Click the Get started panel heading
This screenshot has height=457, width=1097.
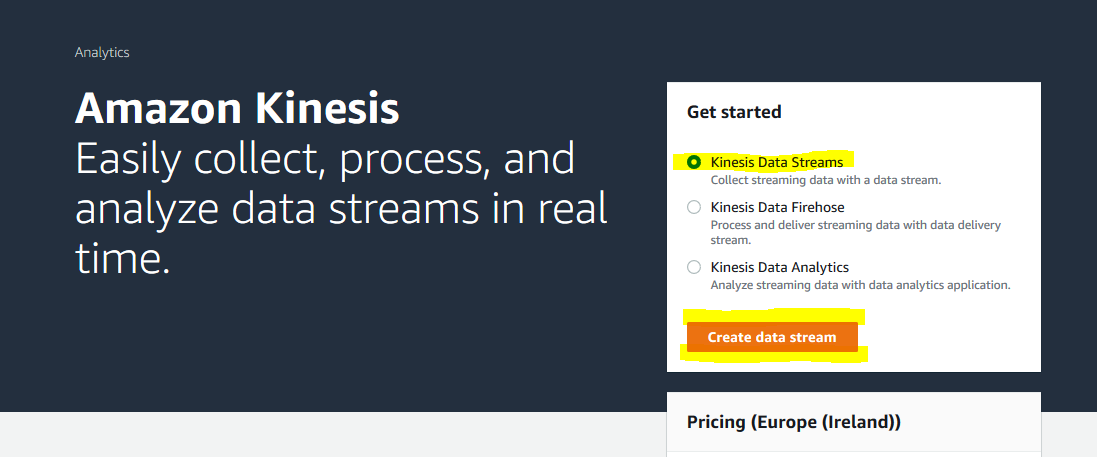tap(734, 112)
